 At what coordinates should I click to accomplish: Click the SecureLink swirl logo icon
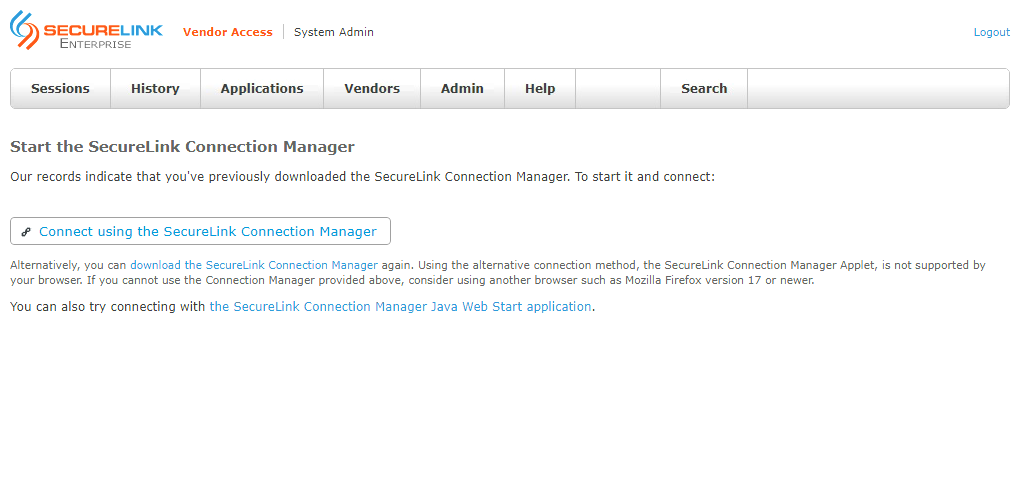tap(25, 29)
